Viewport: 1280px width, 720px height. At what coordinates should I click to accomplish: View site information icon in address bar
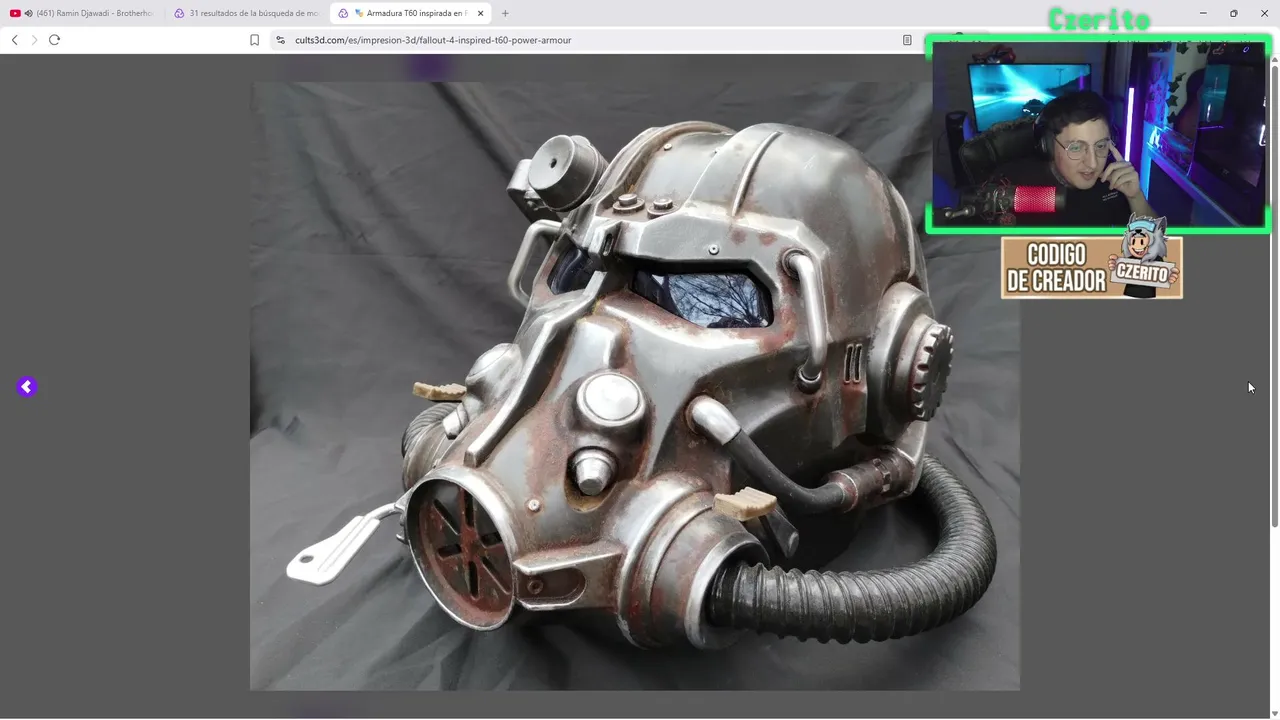280,40
